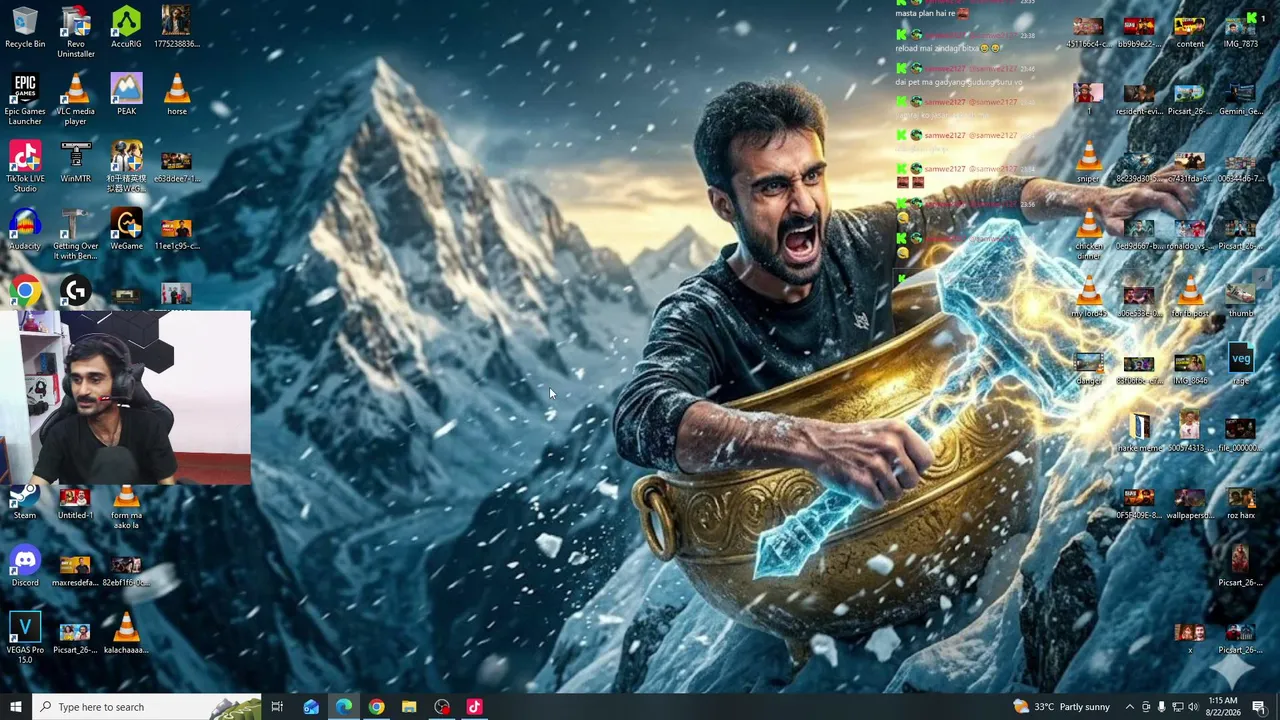Select the Gemini_Ge... image file
Viewport: 1280px width, 720px height.
coord(1240,98)
